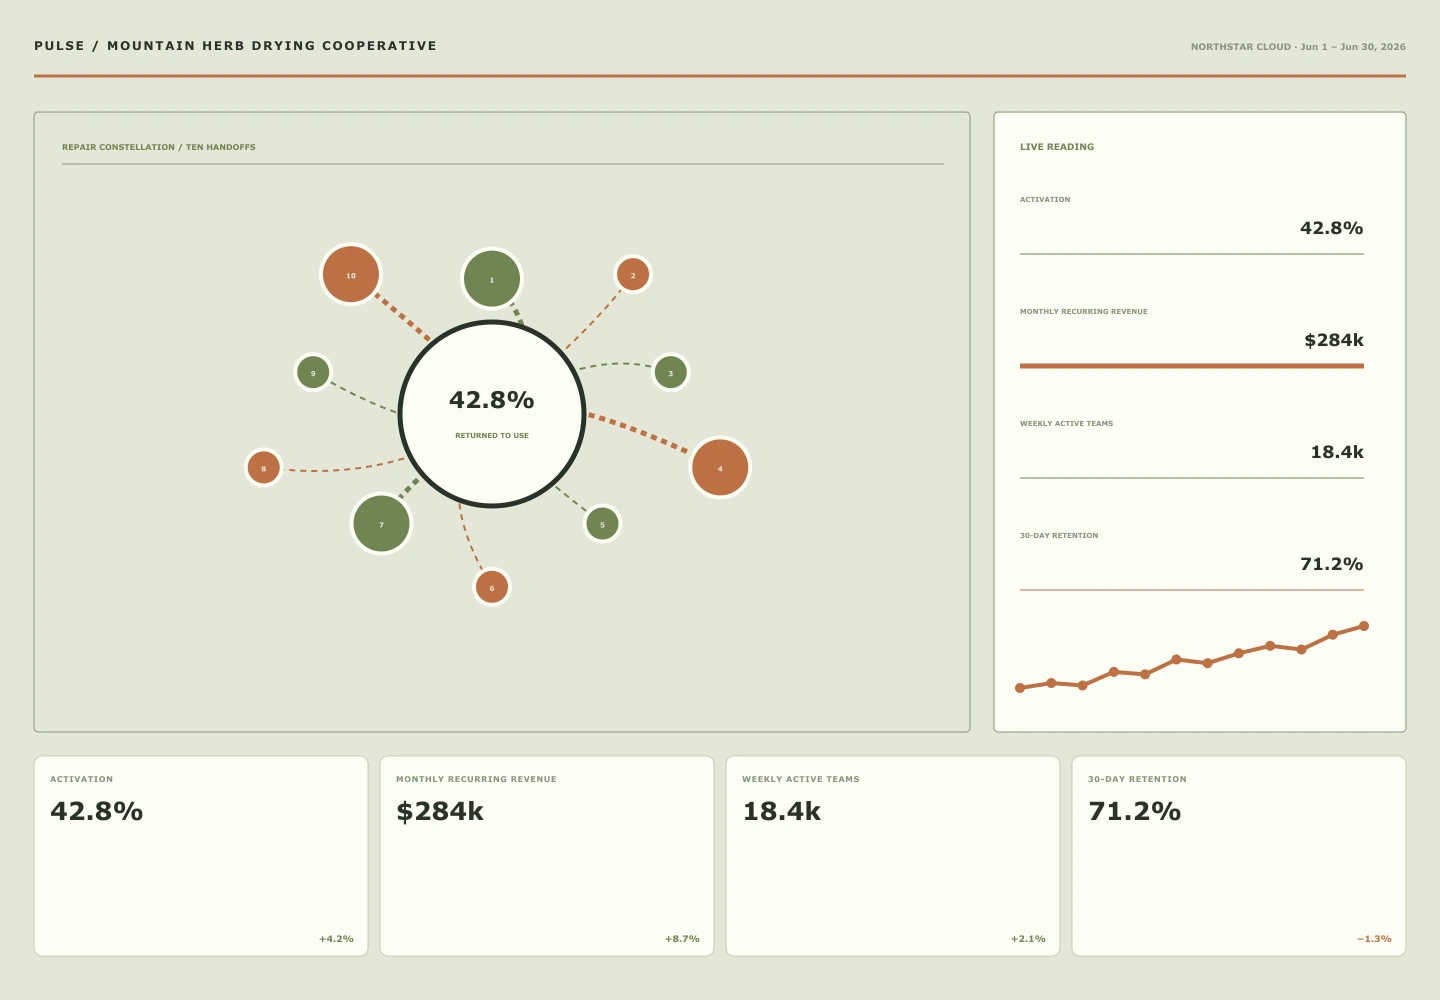Select the large orange node 10
The height and width of the screenshot is (1000, 1440).
(x=351, y=274)
